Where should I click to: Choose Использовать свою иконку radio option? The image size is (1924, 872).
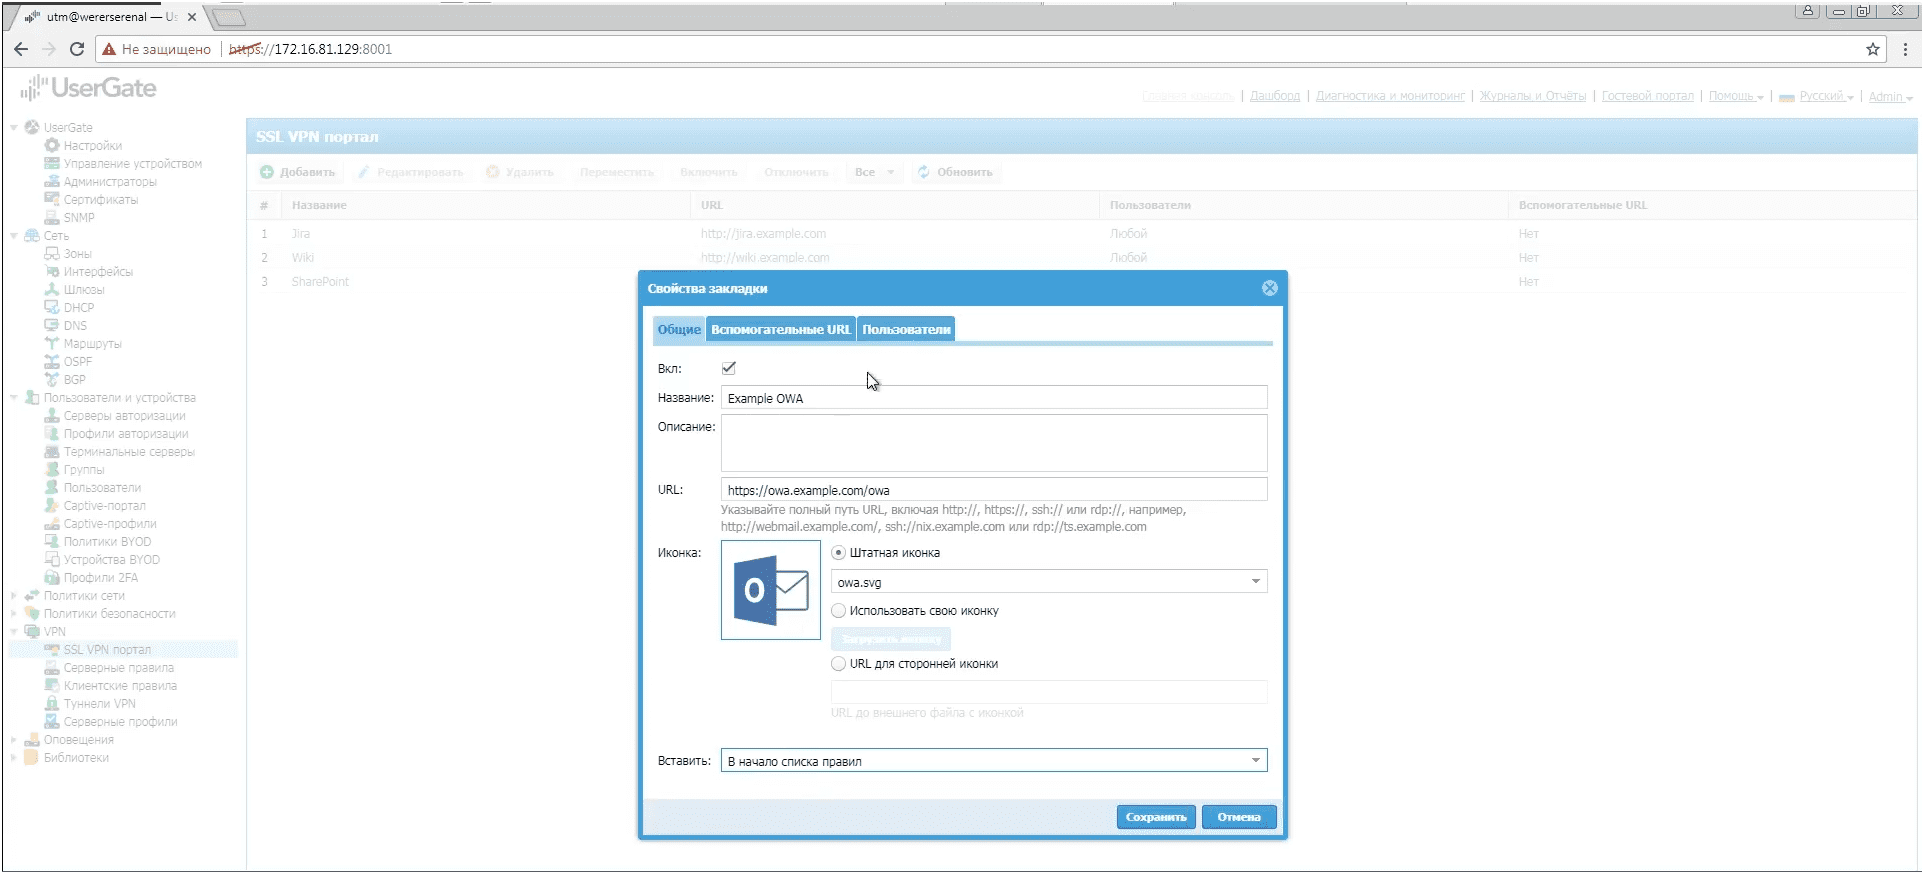(x=839, y=611)
